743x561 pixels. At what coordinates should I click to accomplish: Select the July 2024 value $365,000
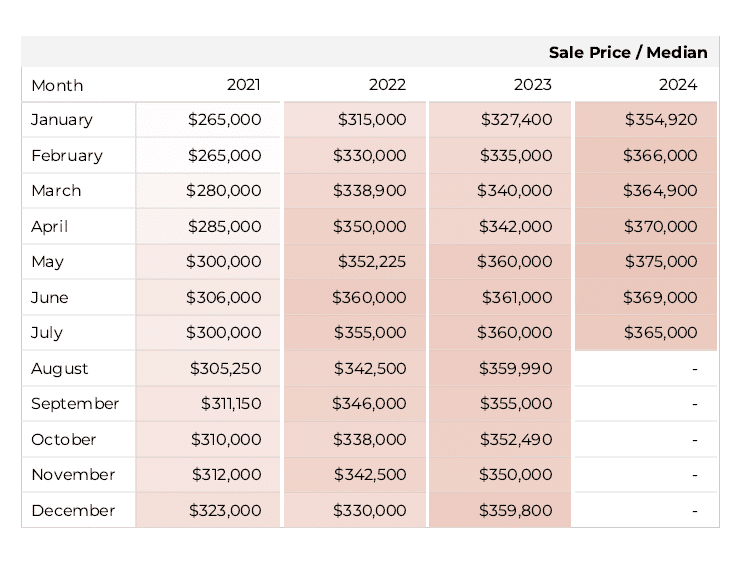pyautogui.click(x=661, y=333)
